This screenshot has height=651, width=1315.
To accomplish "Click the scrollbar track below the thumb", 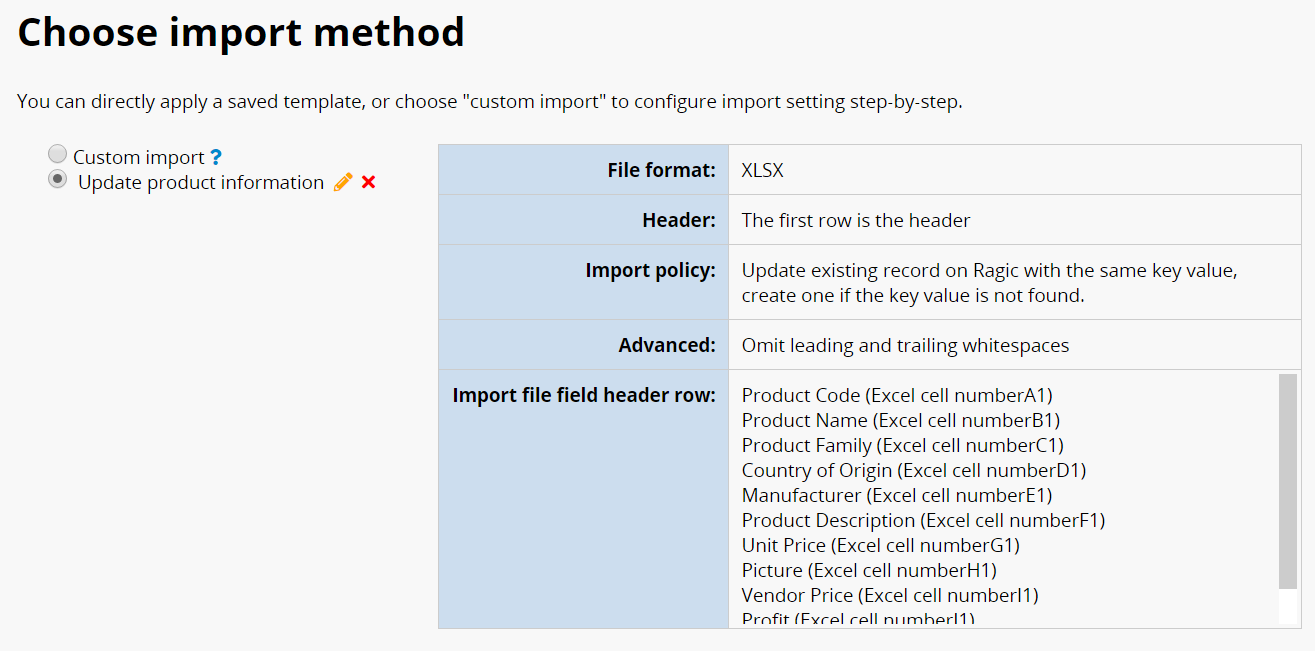I will 1288,605.
